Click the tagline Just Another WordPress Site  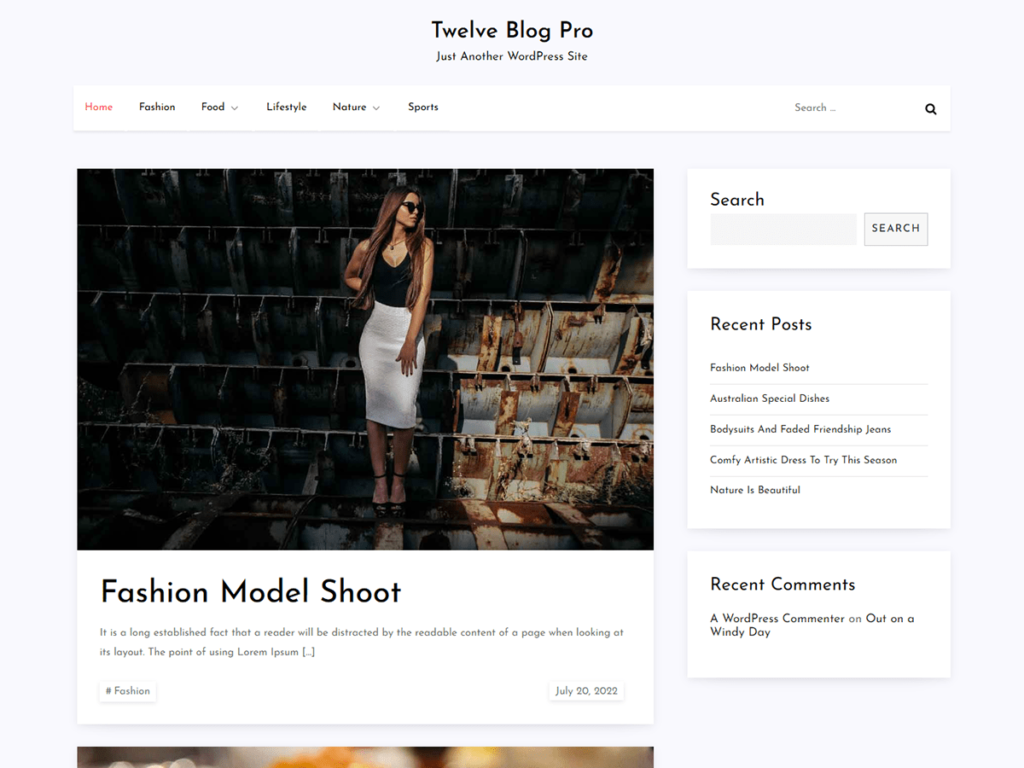[512, 56]
